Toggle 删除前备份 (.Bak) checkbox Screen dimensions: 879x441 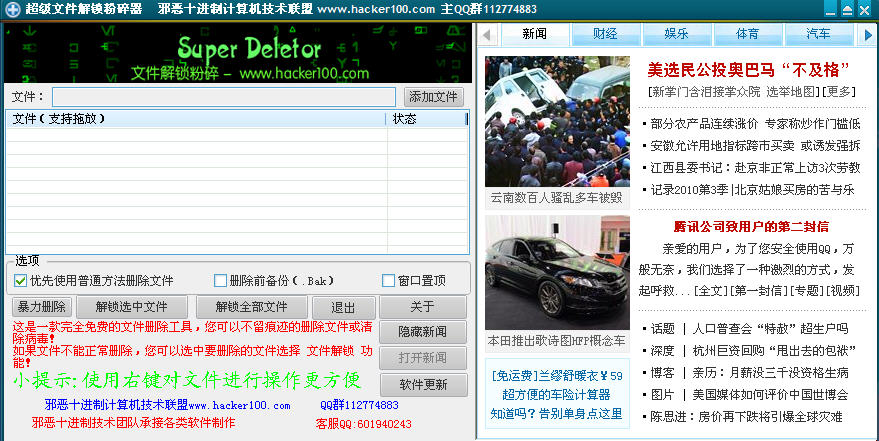click(221, 281)
